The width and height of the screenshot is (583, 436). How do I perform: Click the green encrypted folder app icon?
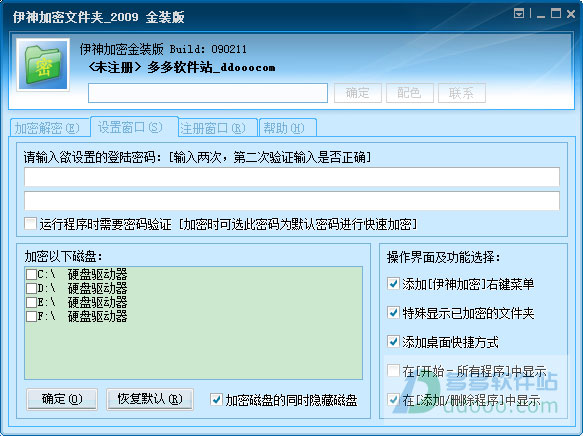43,65
